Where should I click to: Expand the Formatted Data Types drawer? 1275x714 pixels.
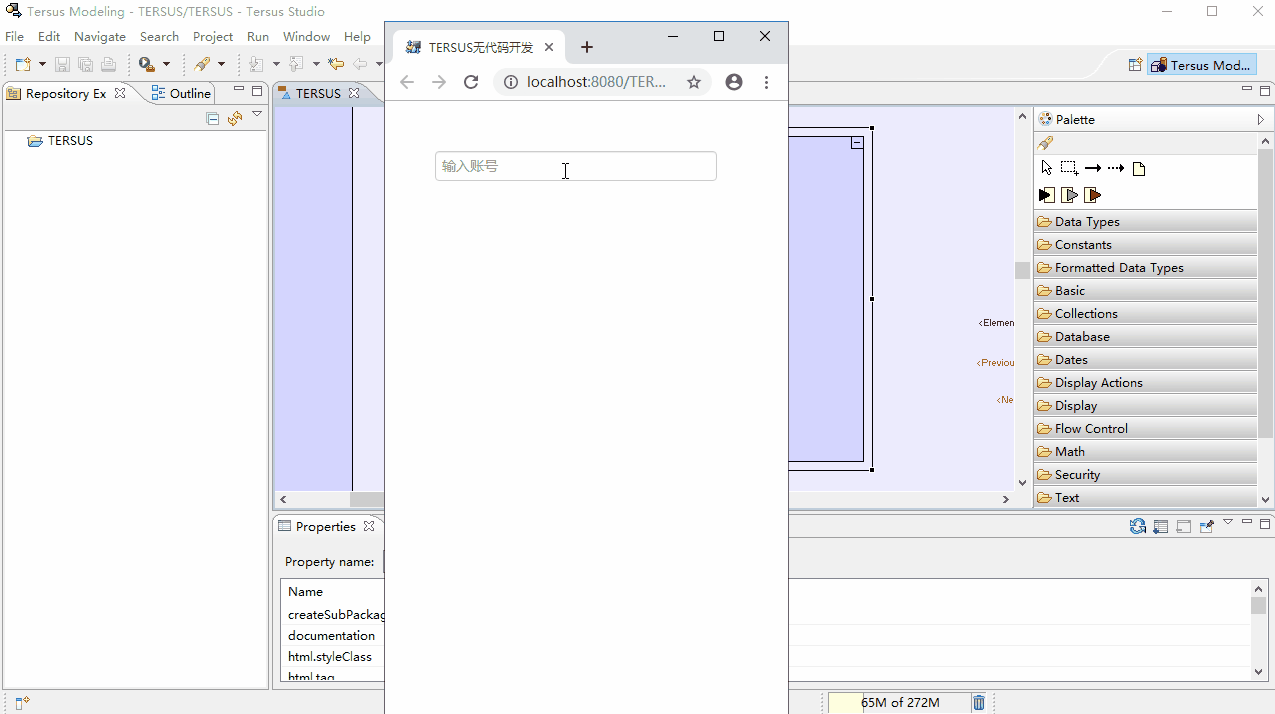1145,268
